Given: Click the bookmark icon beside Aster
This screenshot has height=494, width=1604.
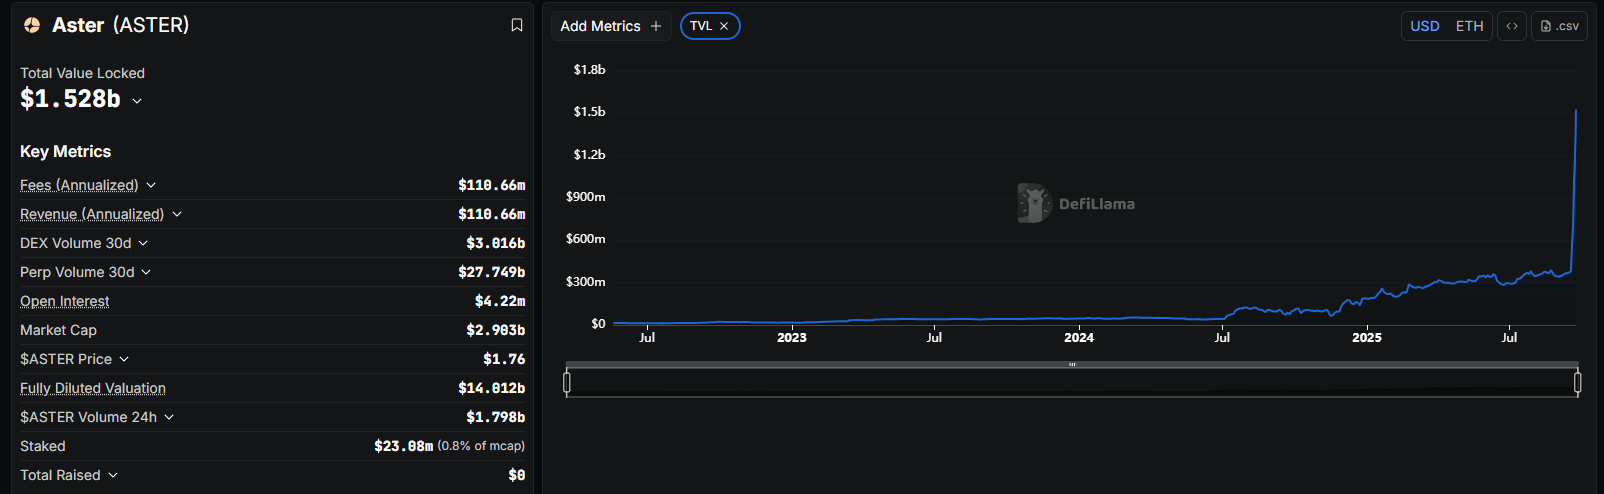Looking at the screenshot, I should tap(517, 25).
